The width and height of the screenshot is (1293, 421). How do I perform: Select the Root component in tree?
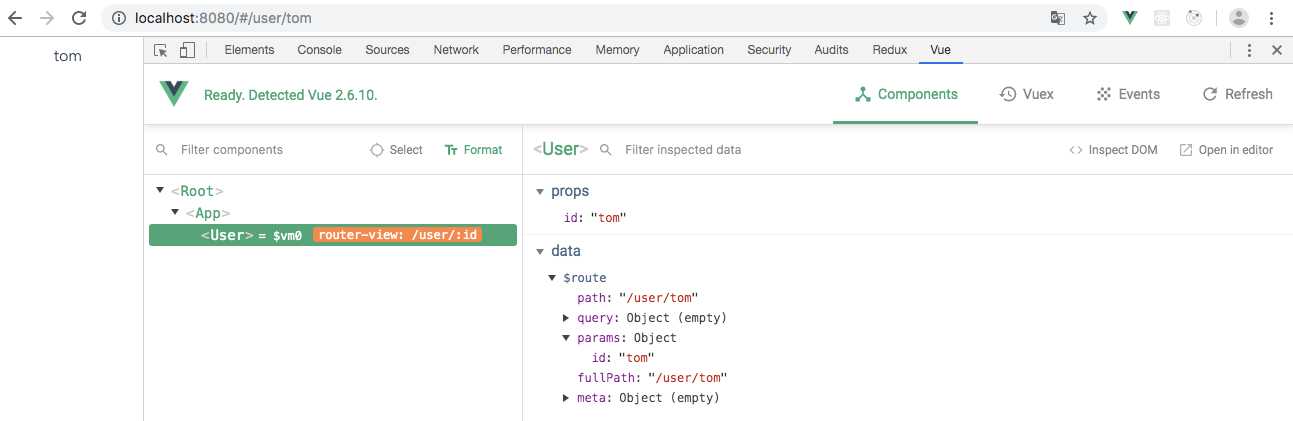tap(197, 190)
